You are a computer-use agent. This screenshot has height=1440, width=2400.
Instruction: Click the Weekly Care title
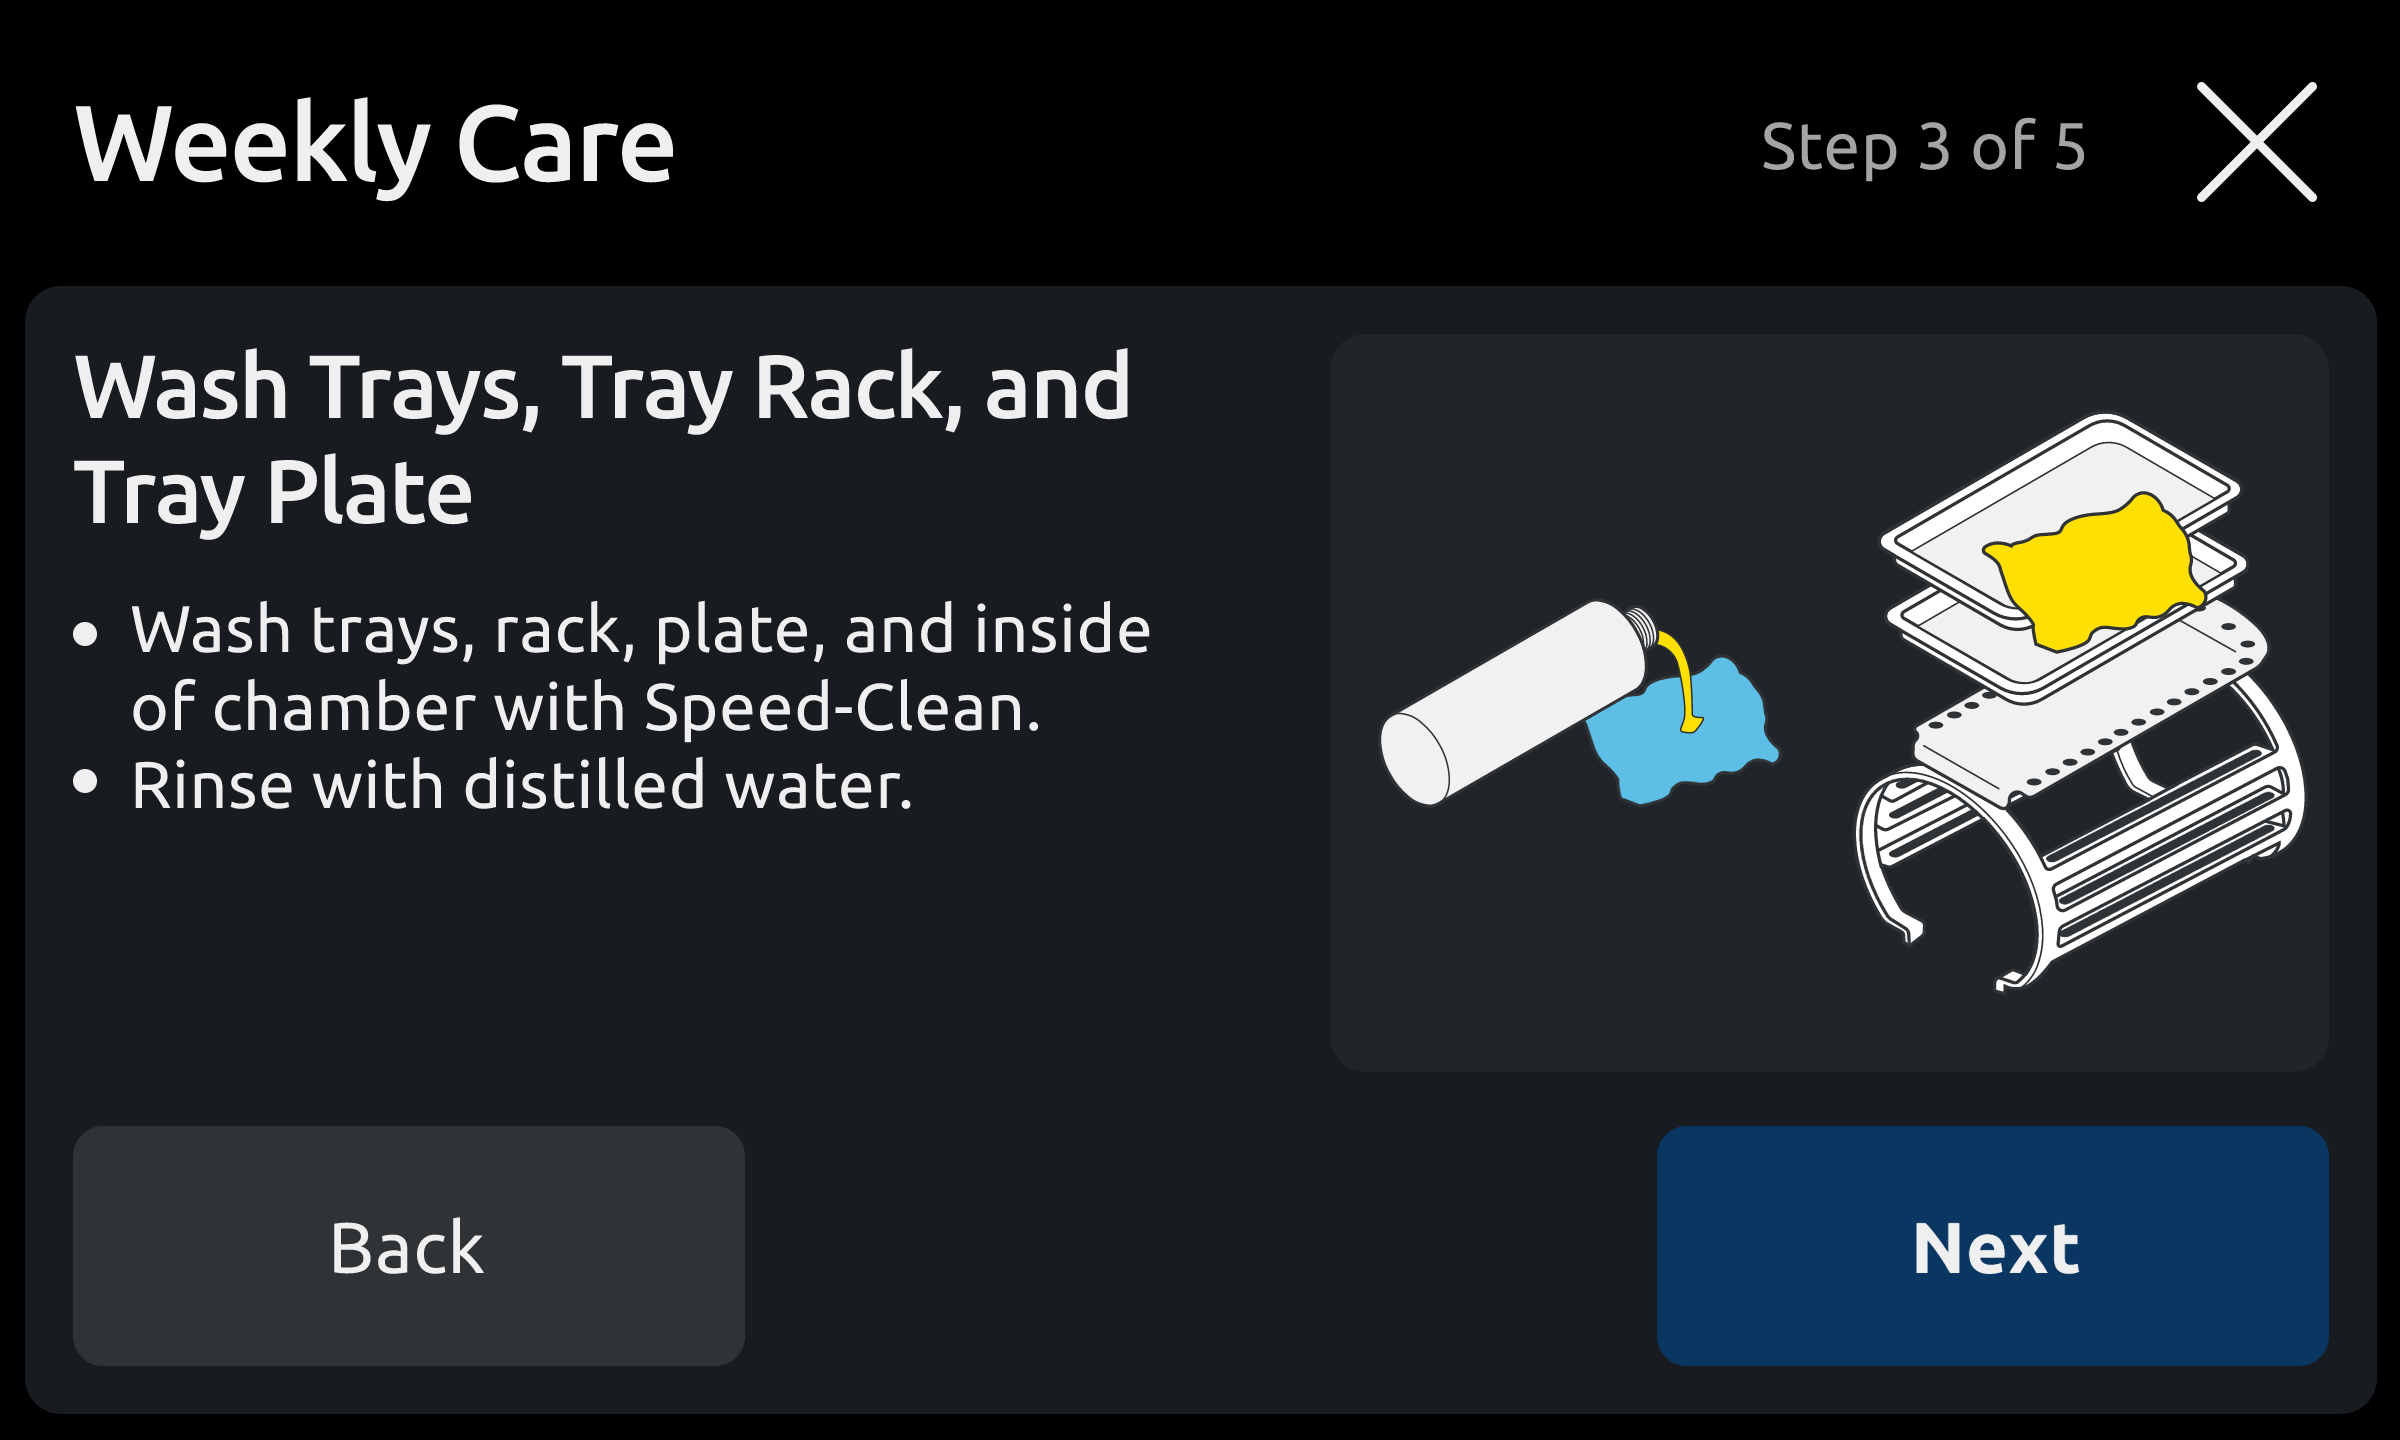tap(375, 143)
